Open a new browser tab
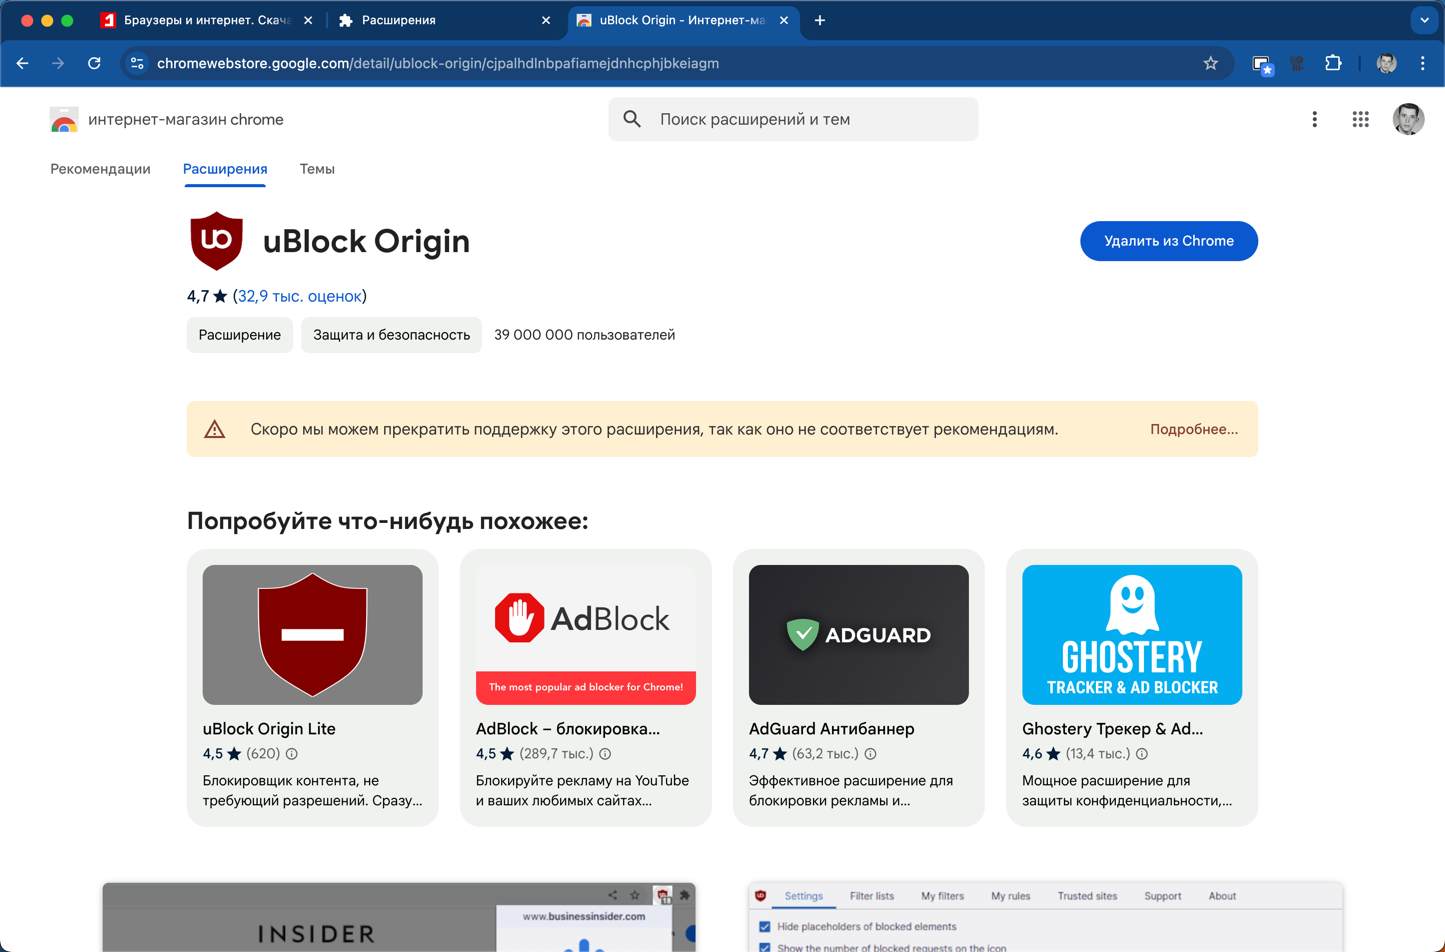This screenshot has width=1445, height=952. point(820,20)
